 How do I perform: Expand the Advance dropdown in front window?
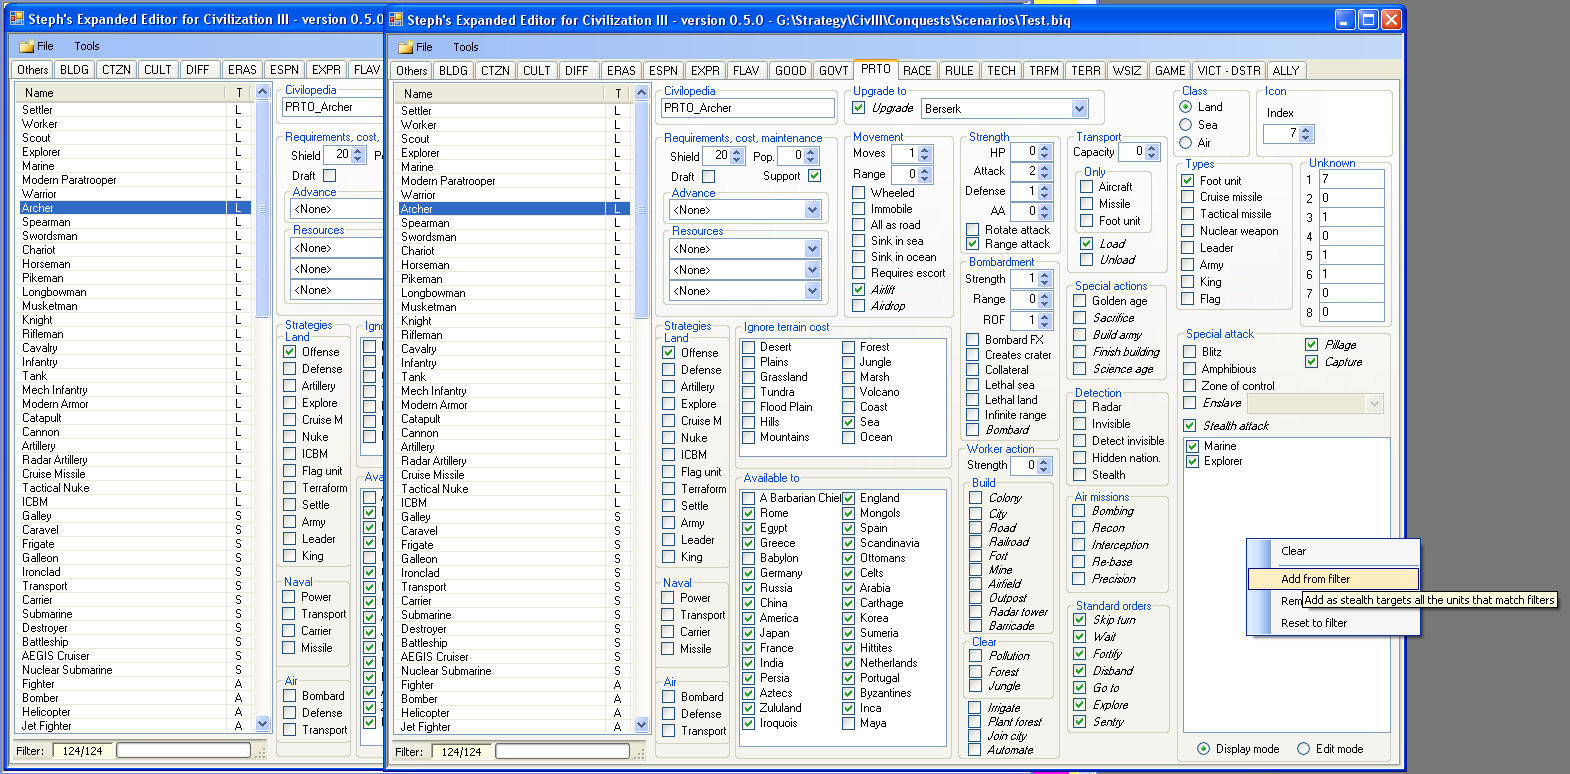tap(812, 210)
